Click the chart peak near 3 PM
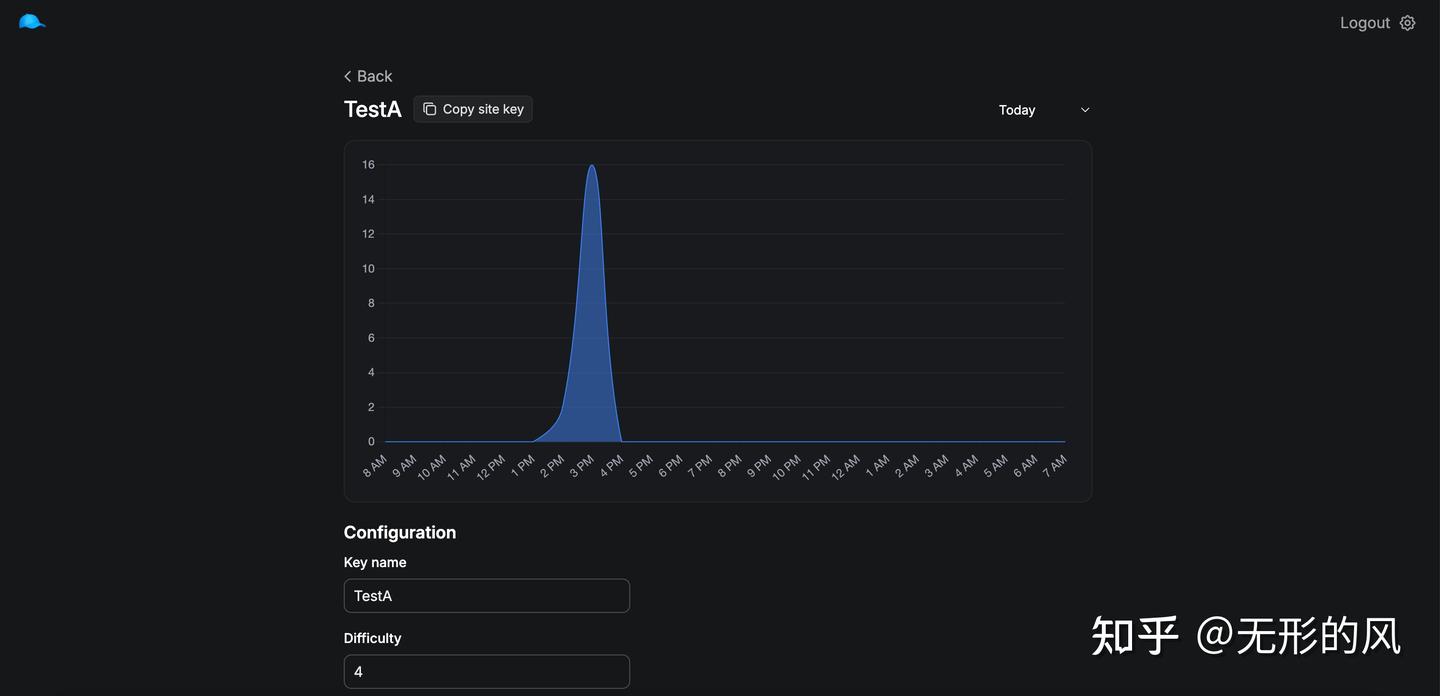The image size is (1440, 696). point(592,166)
